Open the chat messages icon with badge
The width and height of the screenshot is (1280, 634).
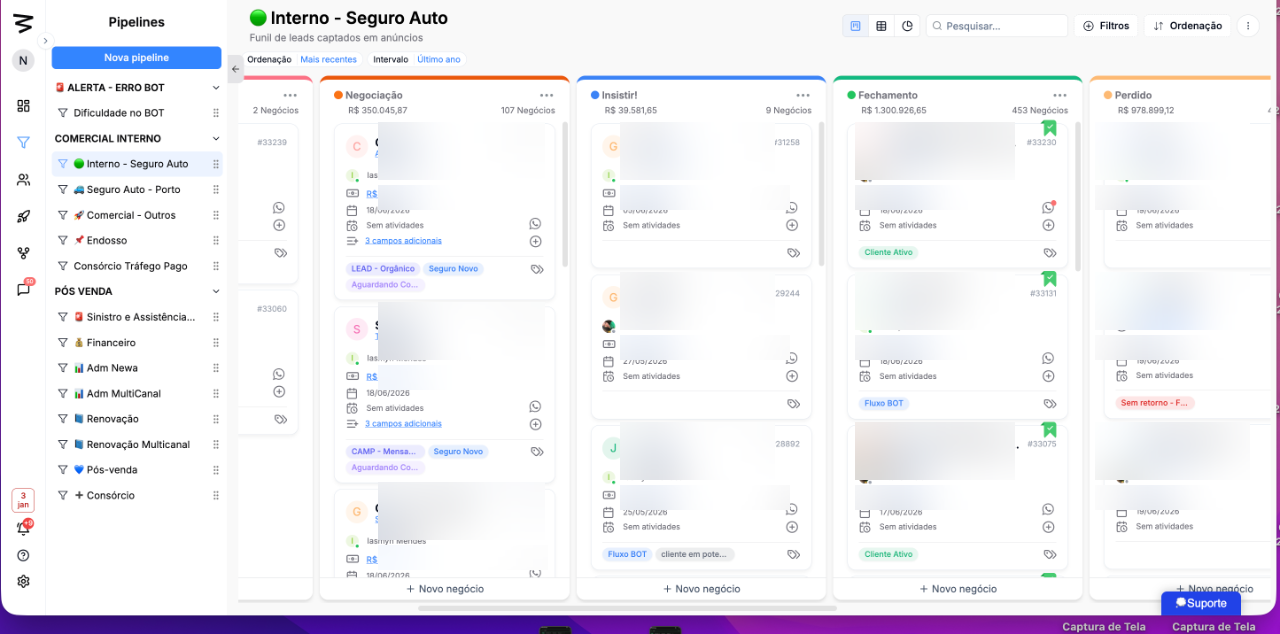(23, 289)
